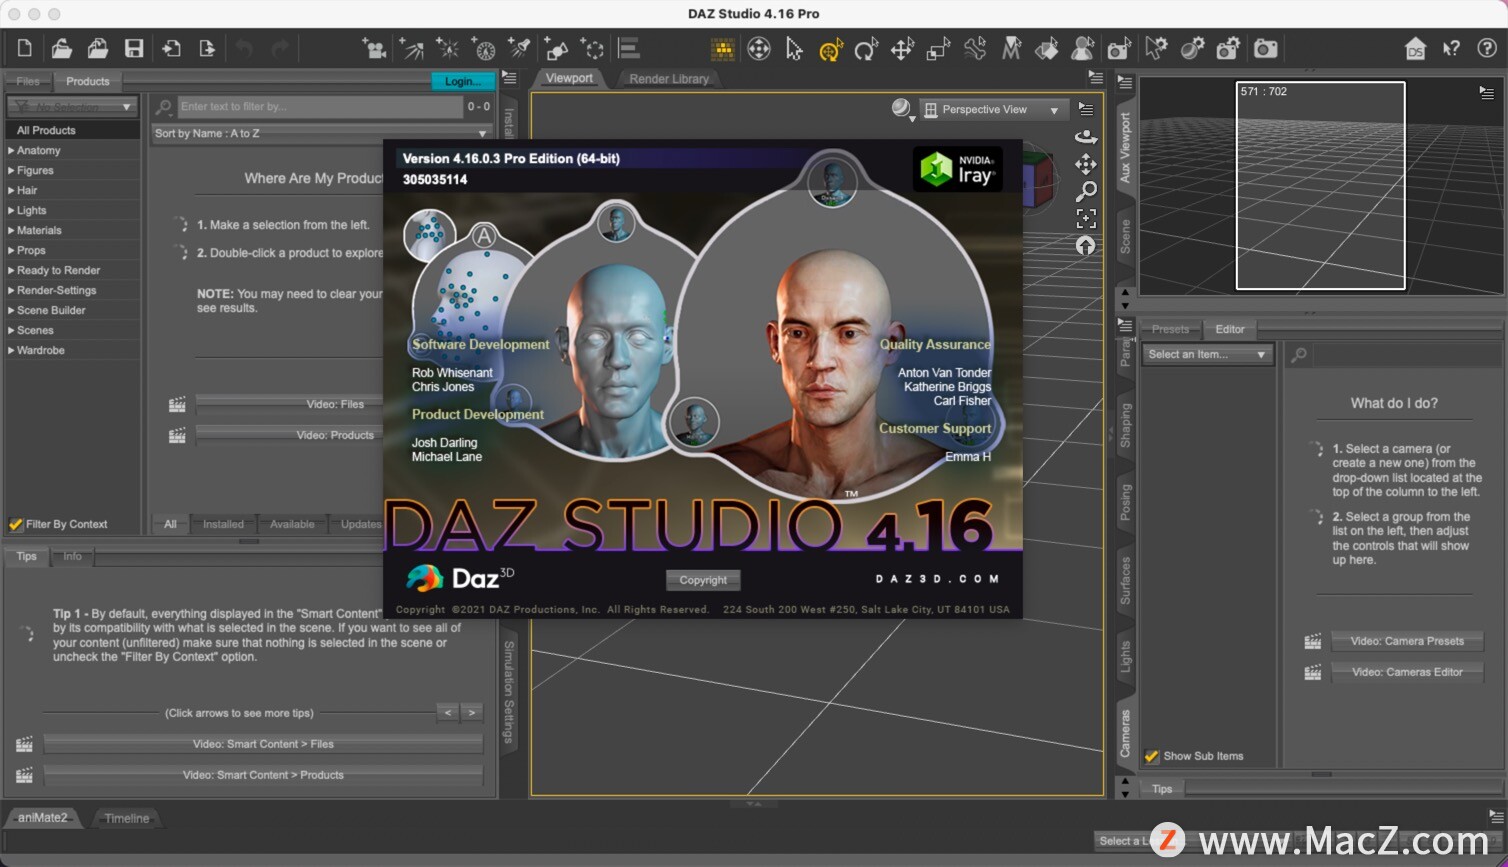Screen dimensions: 1508x867
Task: Switch to the Render Library tab
Action: pos(669,79)
